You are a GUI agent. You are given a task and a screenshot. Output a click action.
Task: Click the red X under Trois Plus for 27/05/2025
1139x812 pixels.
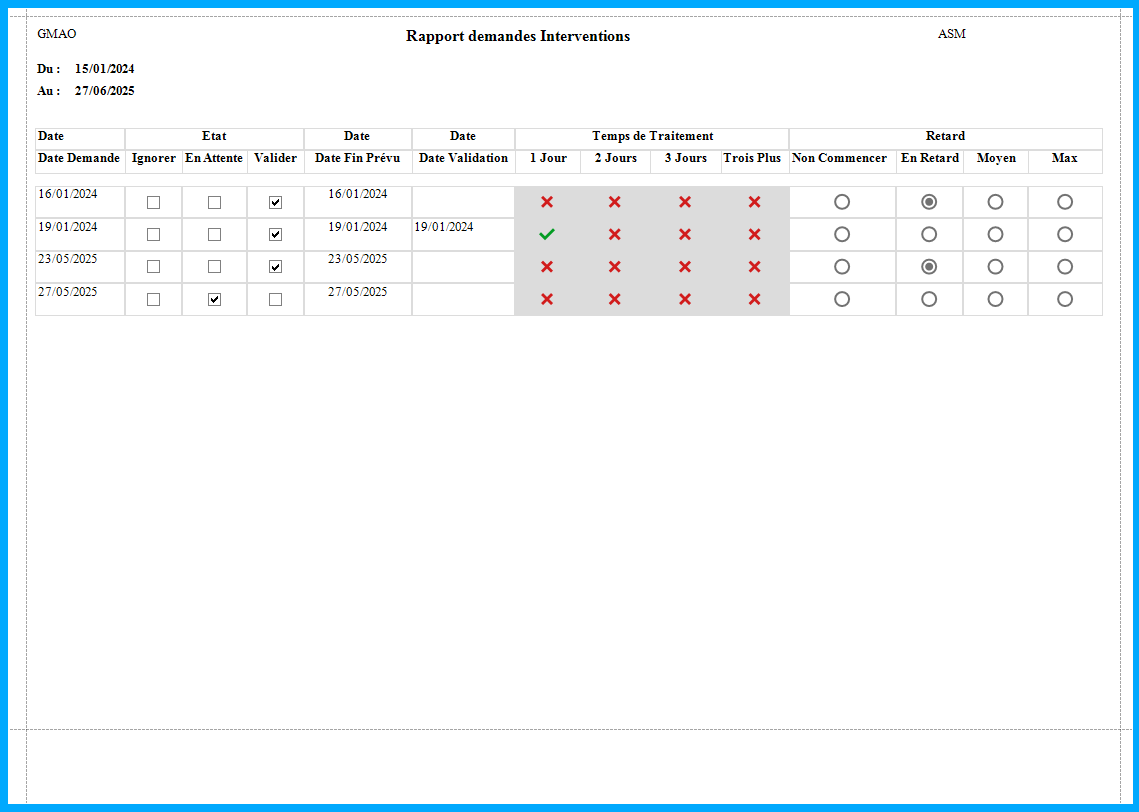755,299
